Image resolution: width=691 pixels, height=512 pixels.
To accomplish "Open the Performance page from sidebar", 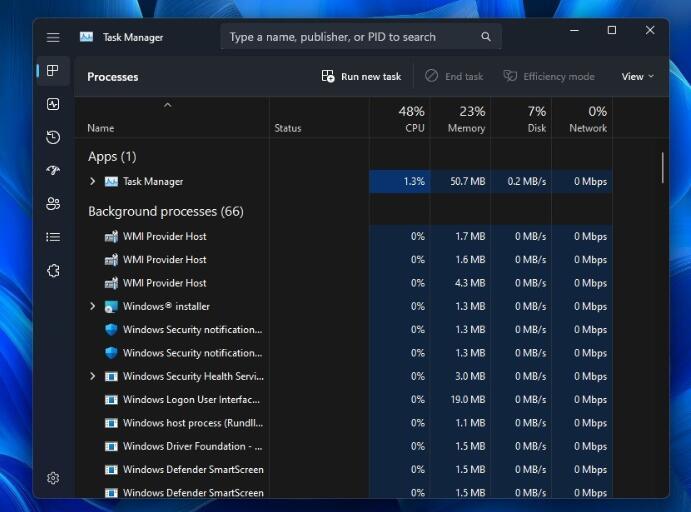I will point(53,104).
